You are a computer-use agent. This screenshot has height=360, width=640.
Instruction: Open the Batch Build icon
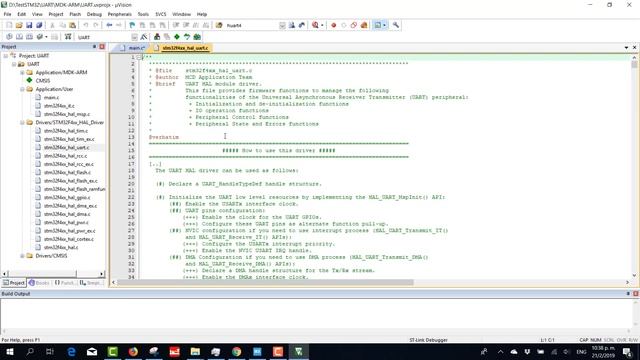[x=39, y=37]
